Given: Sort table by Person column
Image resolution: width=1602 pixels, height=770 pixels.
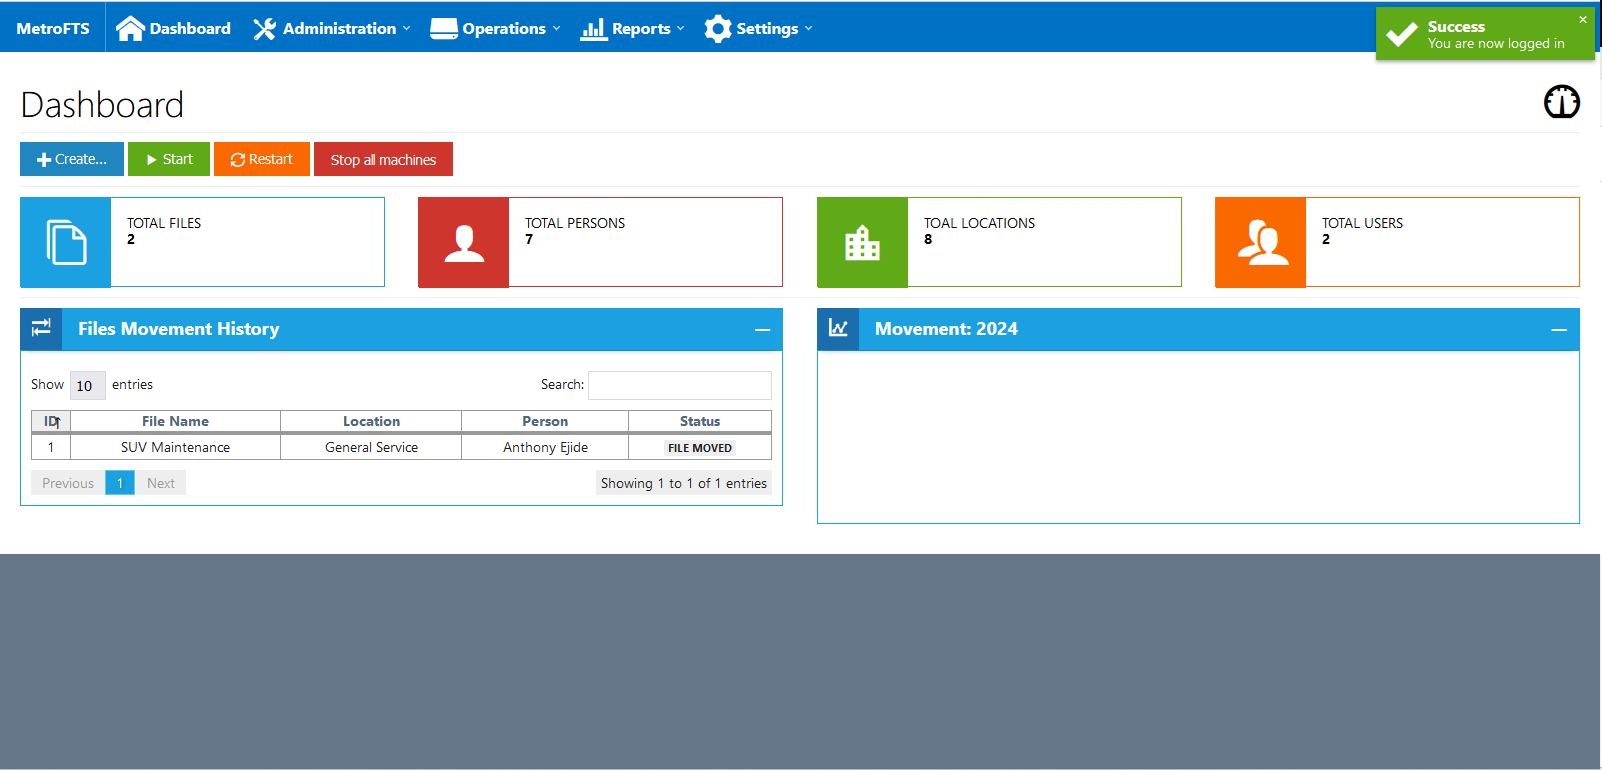Looking at the screenshot, I should pyautogui.click(x=545, y=421).
